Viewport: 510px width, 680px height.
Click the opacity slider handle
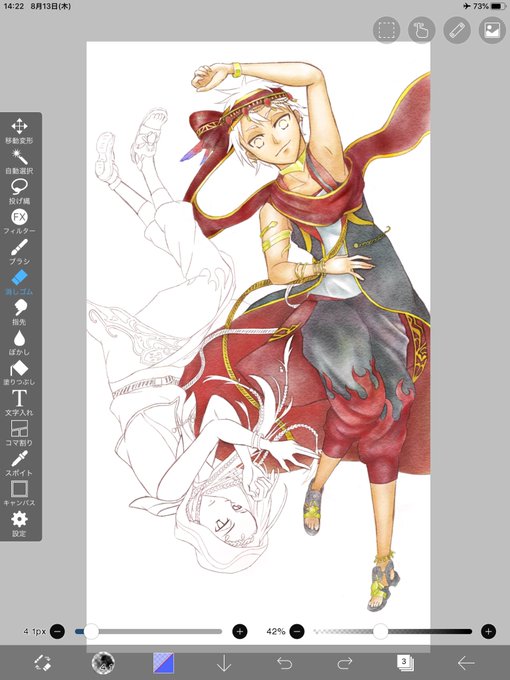point(380,631)
